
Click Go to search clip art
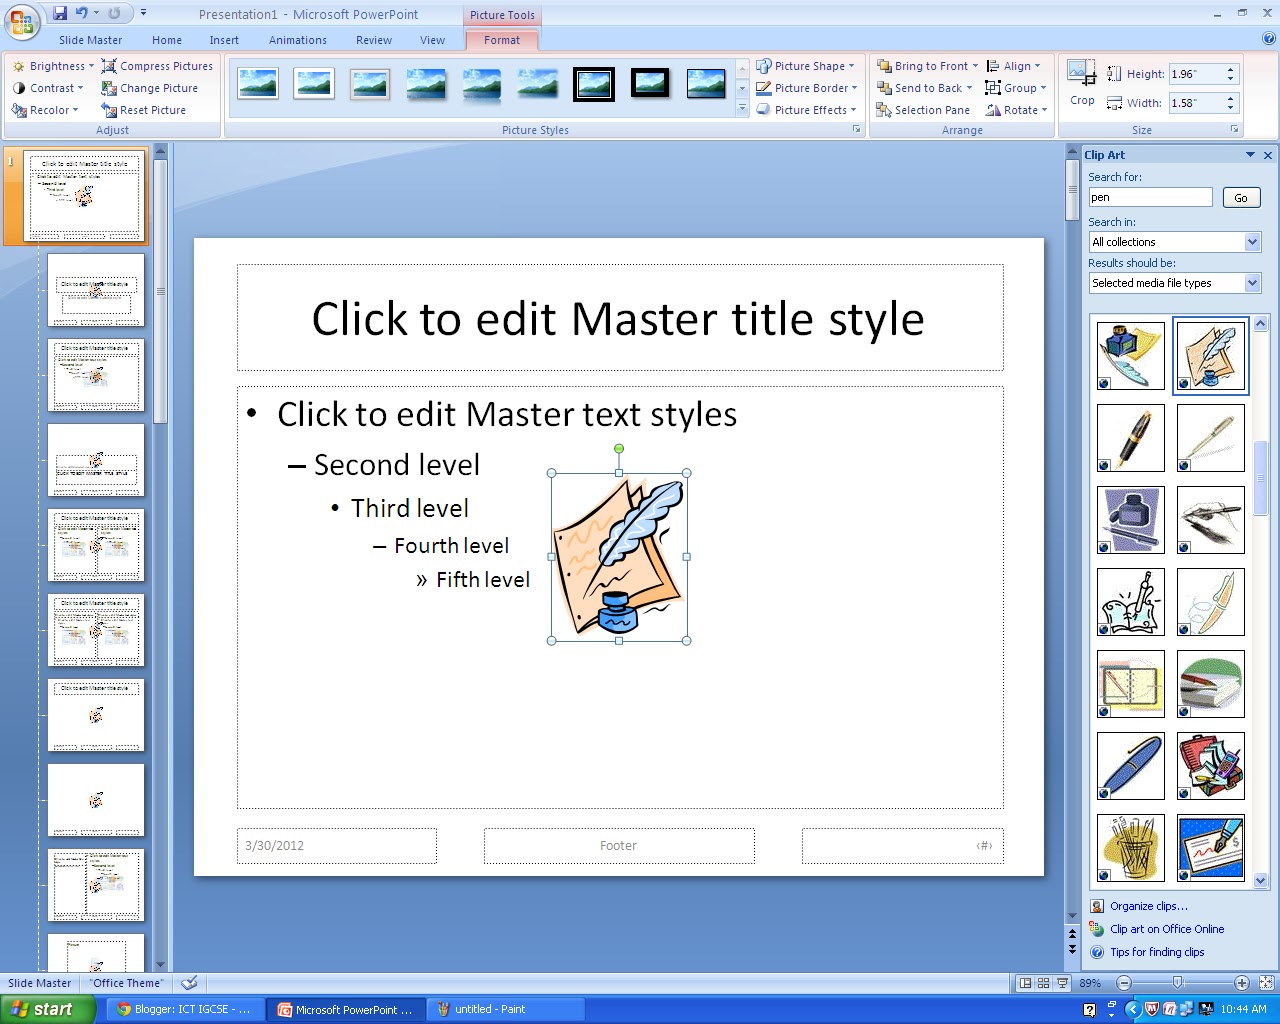click(1240, 197)
